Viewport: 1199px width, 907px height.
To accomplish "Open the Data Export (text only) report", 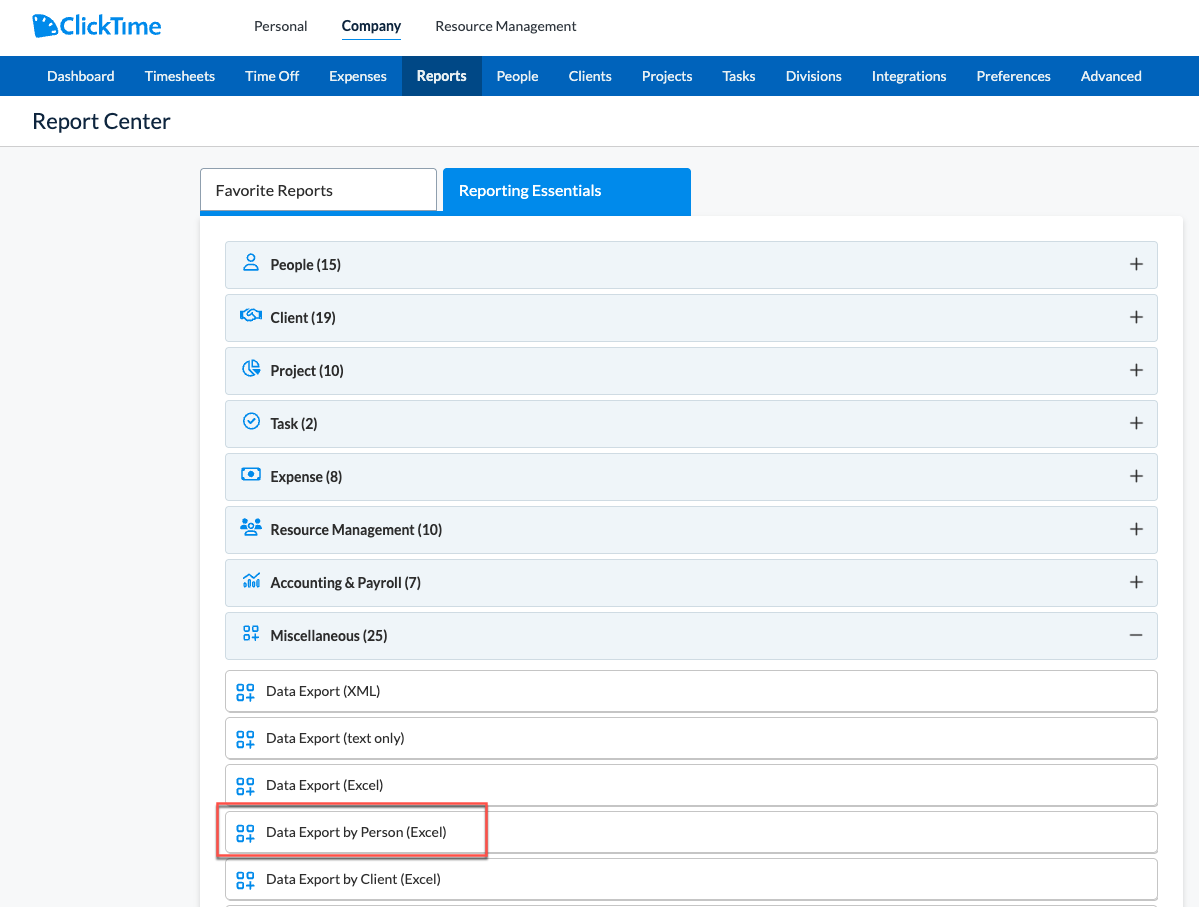I will click(691, 738).
